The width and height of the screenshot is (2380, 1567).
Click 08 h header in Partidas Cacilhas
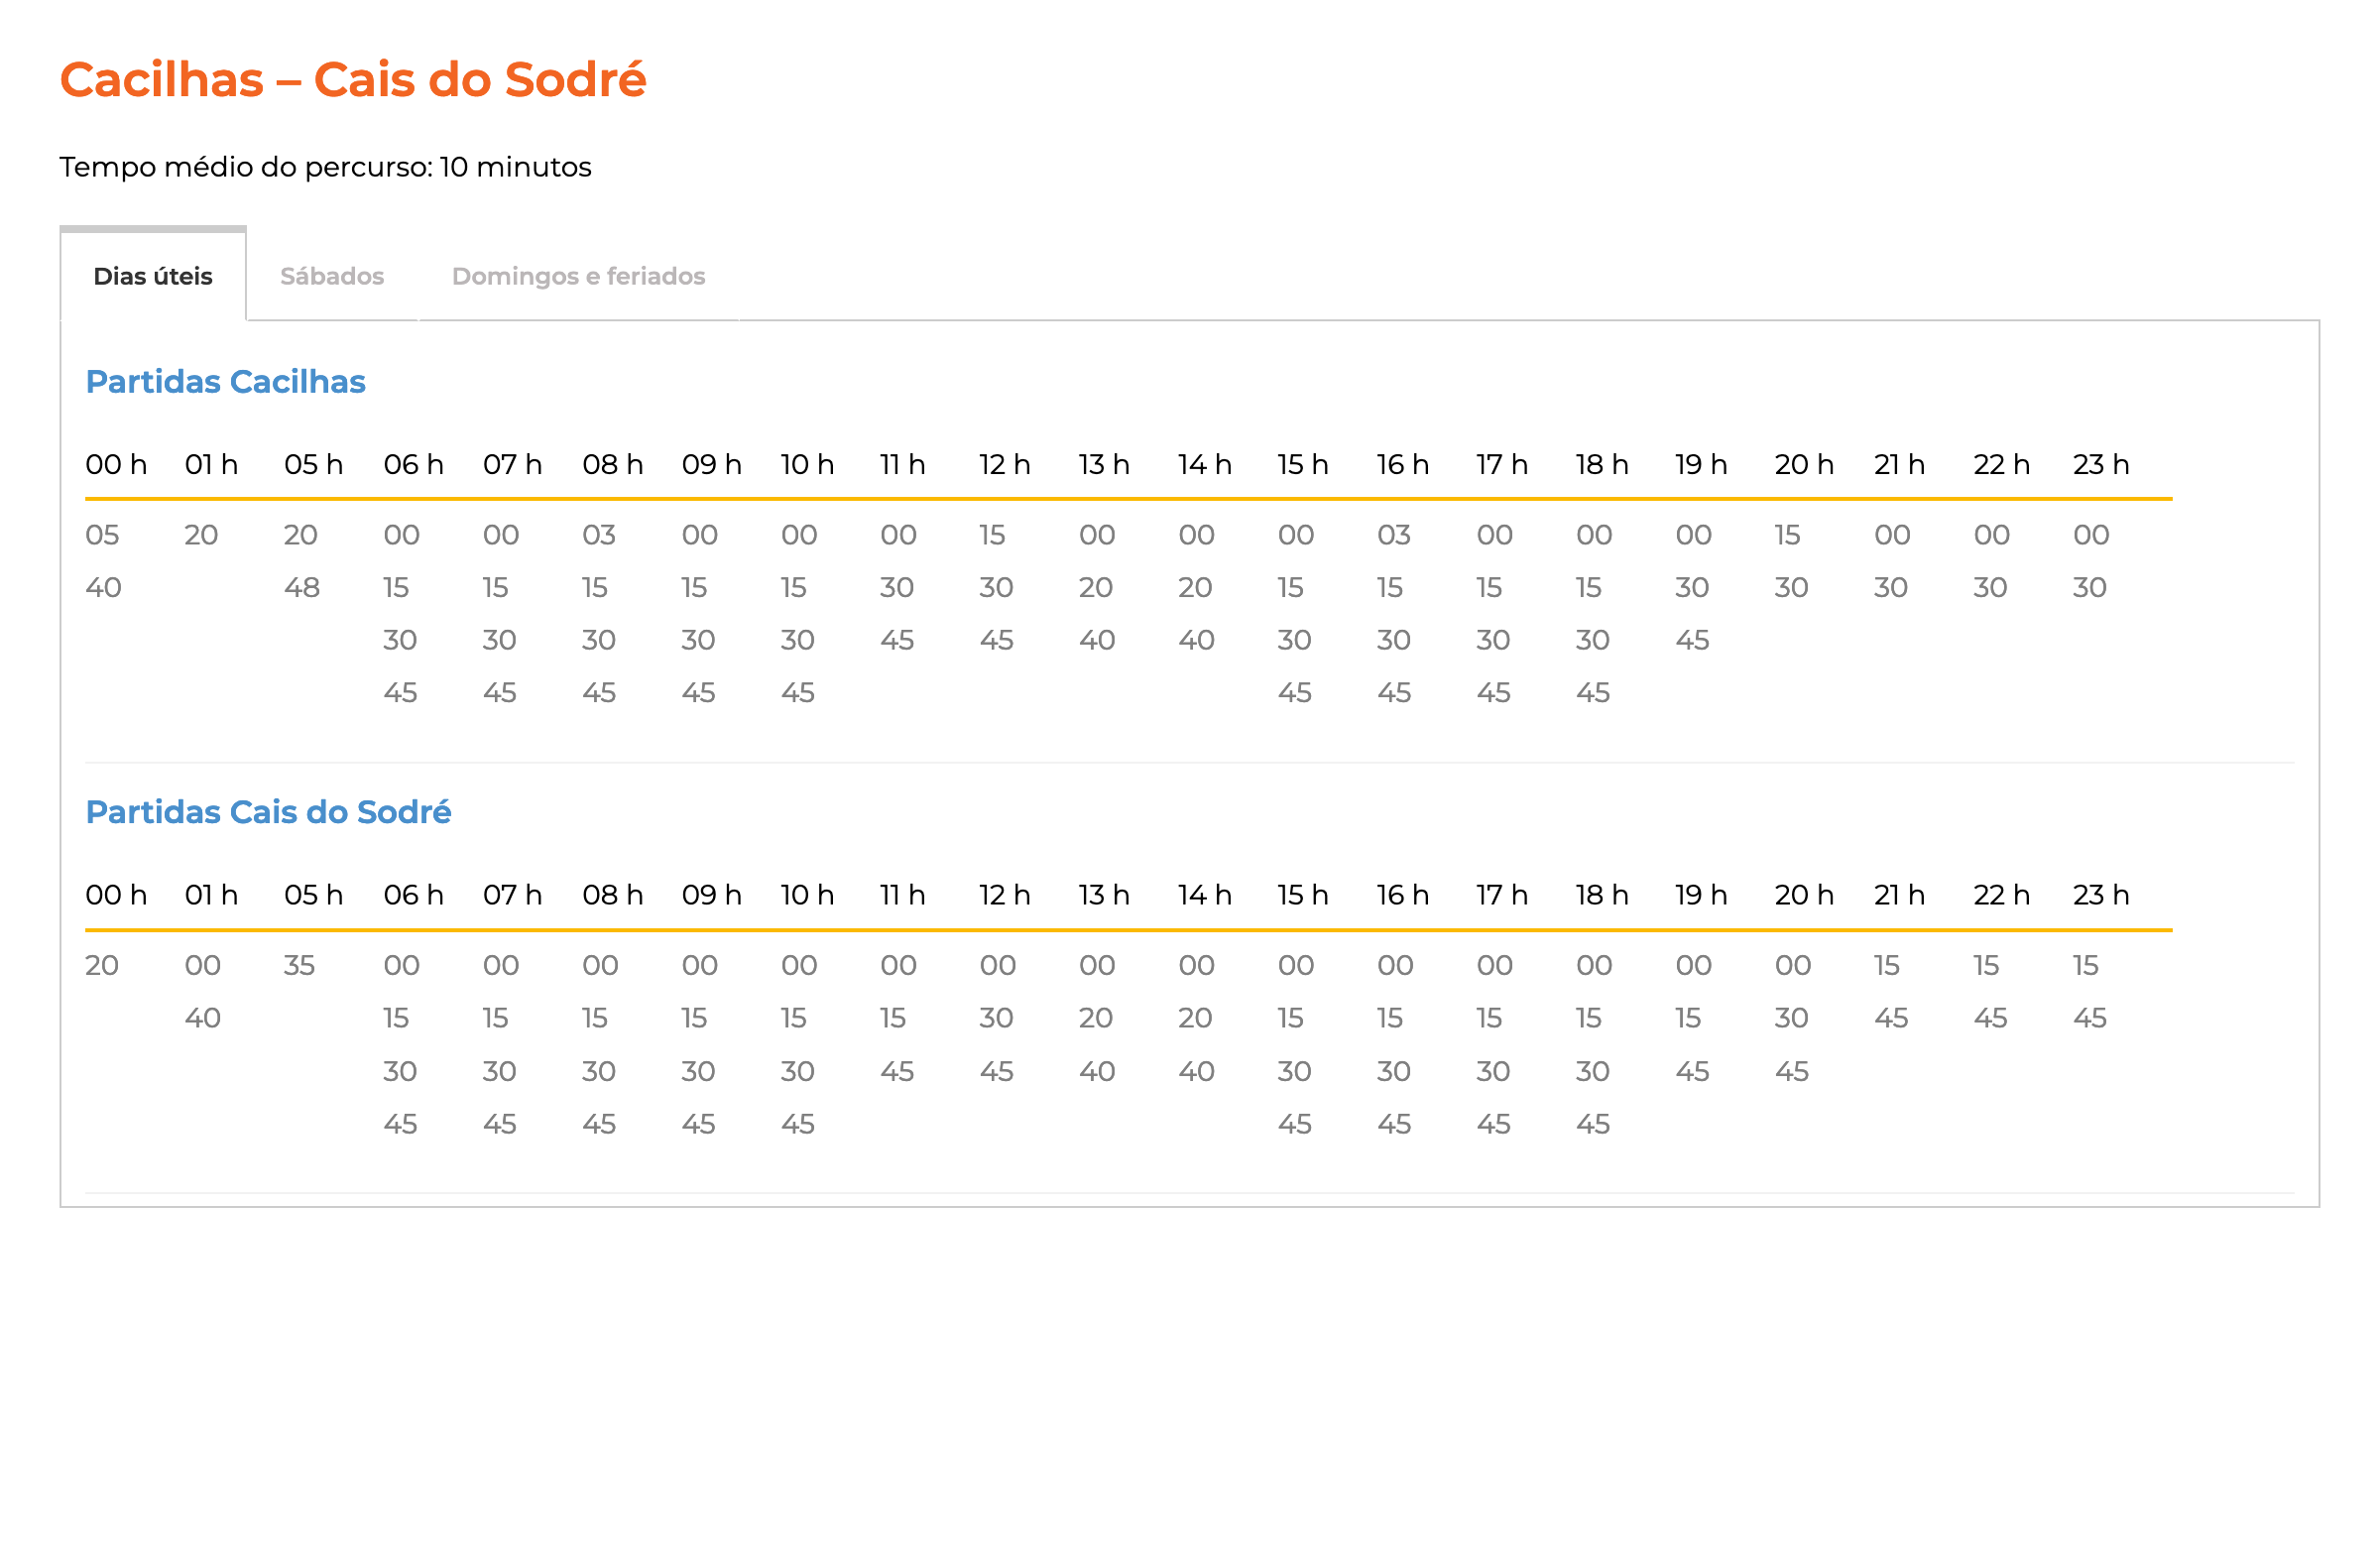(613, 465)
